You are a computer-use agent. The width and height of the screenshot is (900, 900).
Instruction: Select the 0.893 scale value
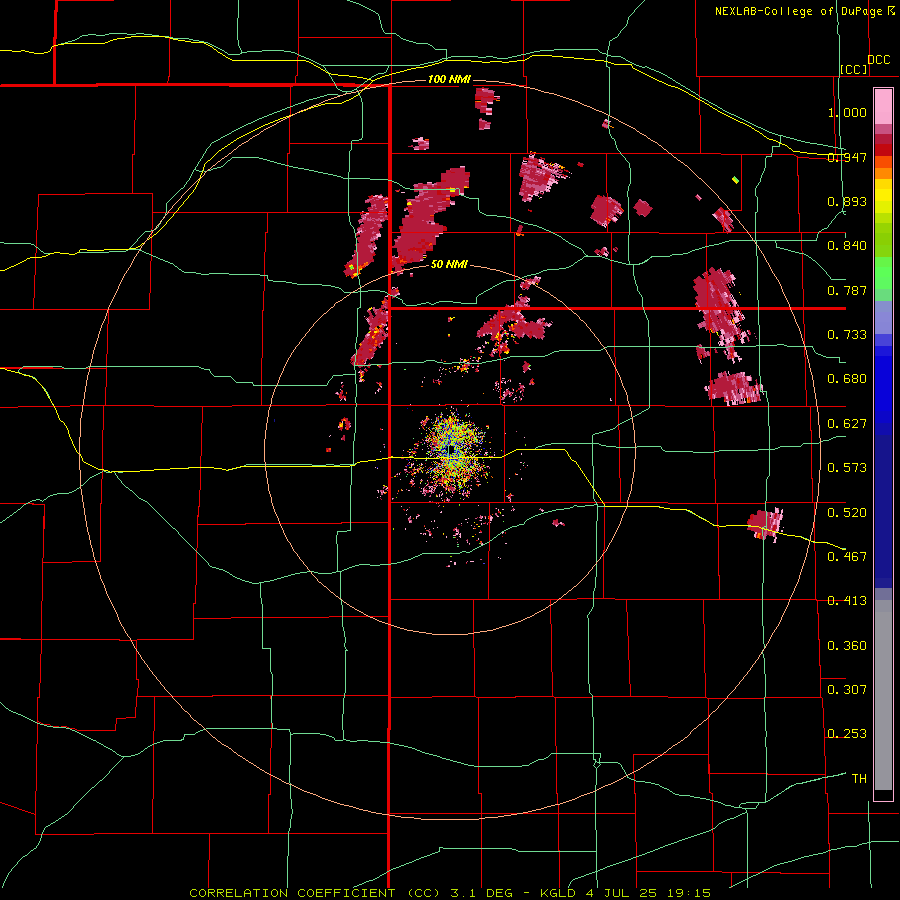tap(847, 201)
